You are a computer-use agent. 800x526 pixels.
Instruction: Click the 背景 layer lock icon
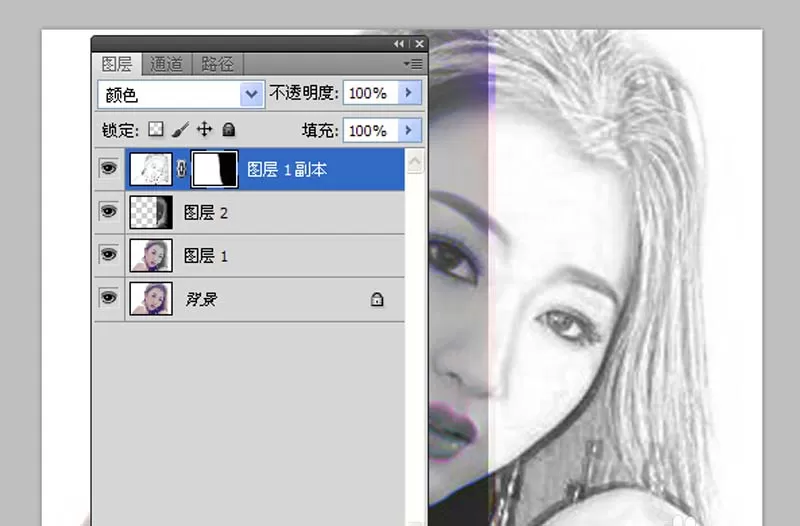point(377,299)
